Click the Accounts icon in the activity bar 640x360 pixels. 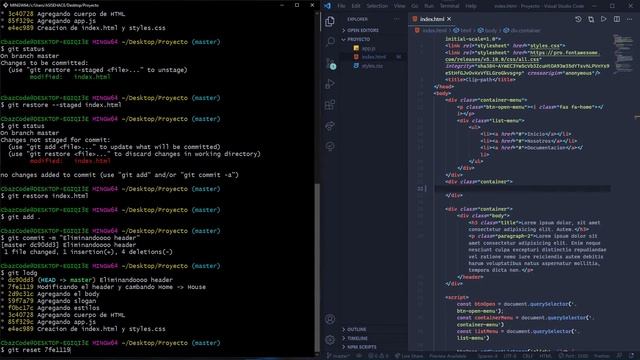pyautogui.click(x=330, y=319)
